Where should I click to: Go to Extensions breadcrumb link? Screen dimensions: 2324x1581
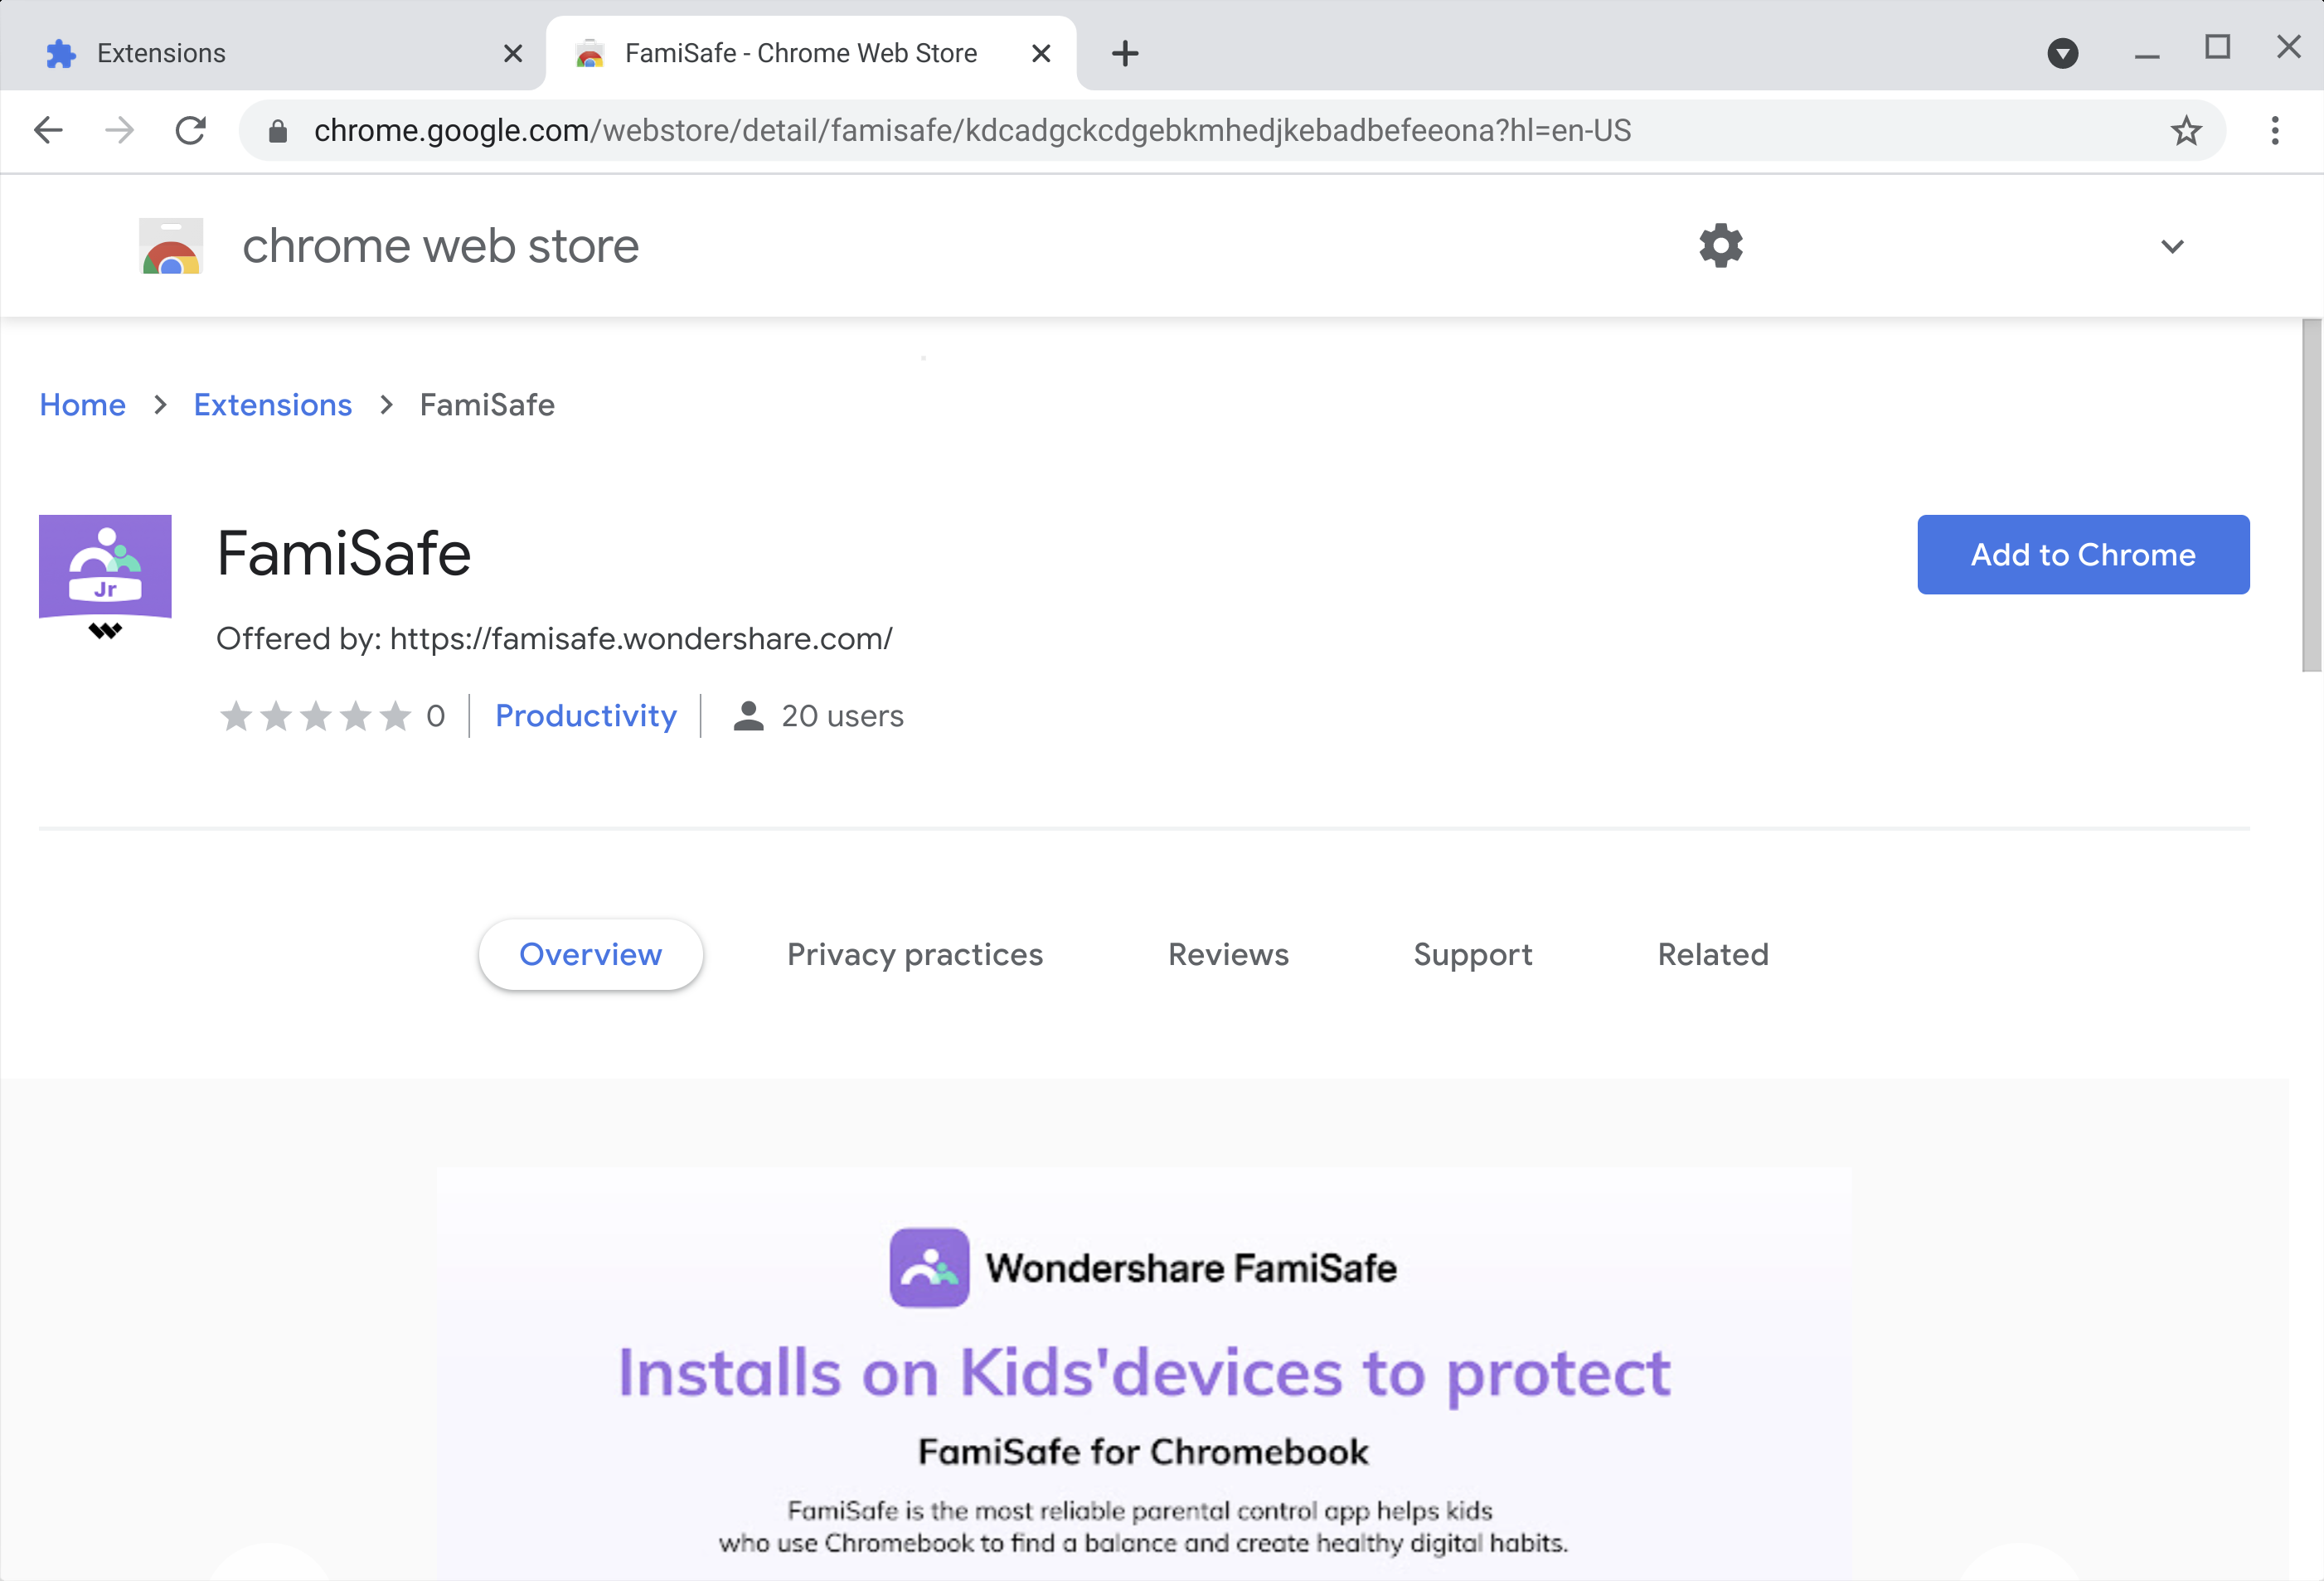(x=273, y=404)
